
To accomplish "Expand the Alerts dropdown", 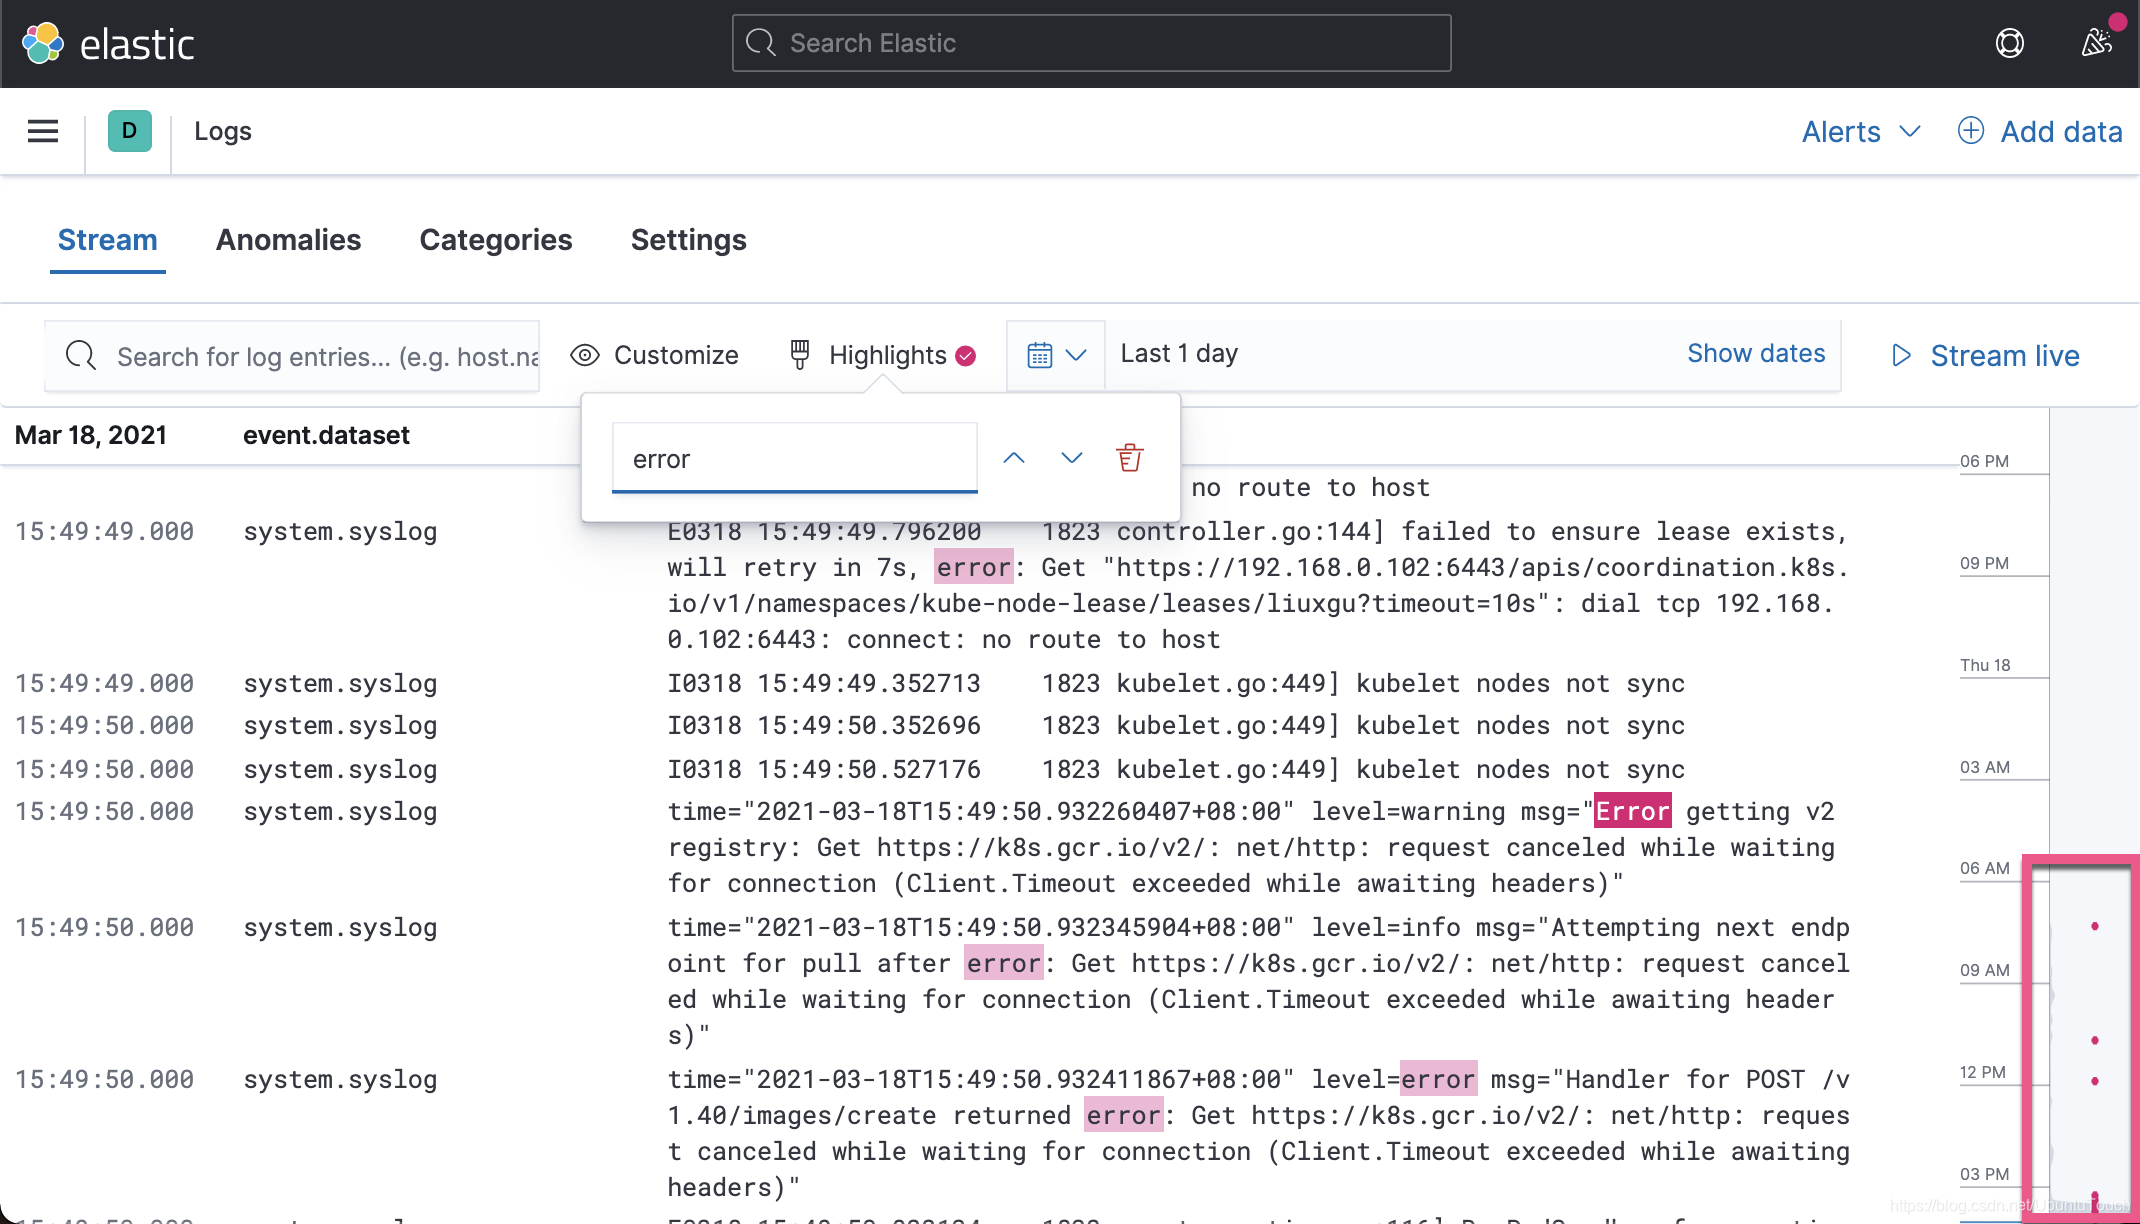I will 1860,131.
